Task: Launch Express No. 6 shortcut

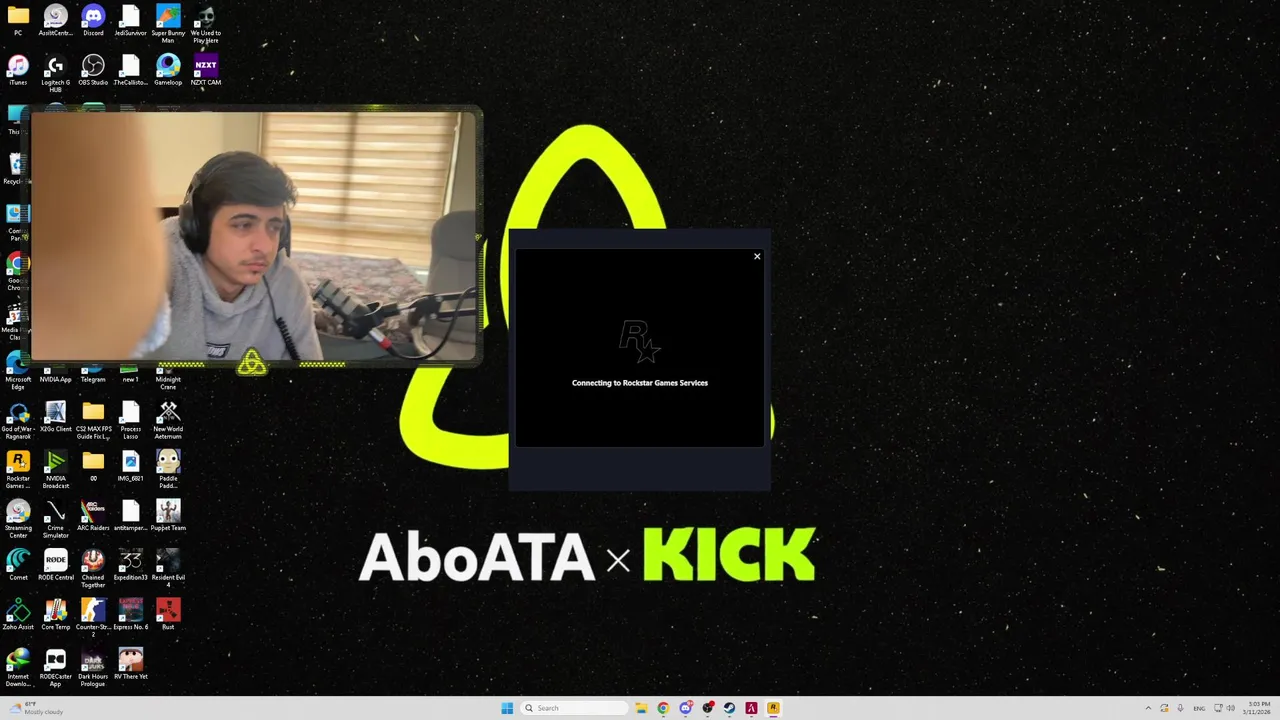Action: (130, 615)
